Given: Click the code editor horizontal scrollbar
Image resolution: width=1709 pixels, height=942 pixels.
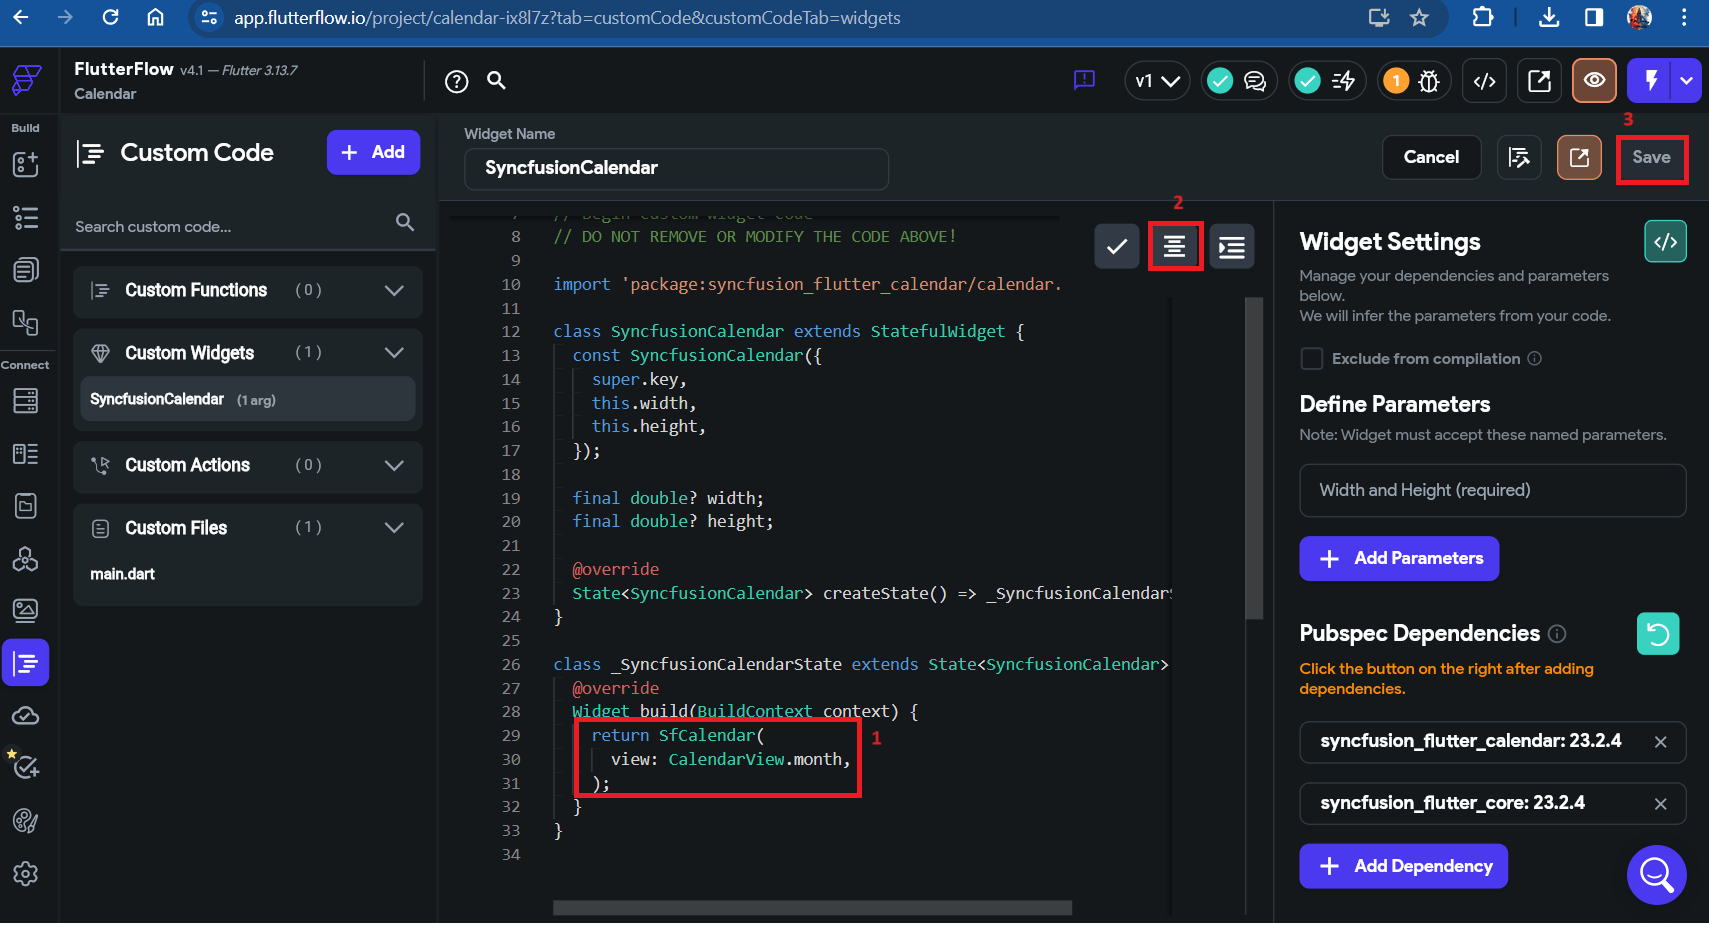Looking at the screenshot, I should 812,908.
